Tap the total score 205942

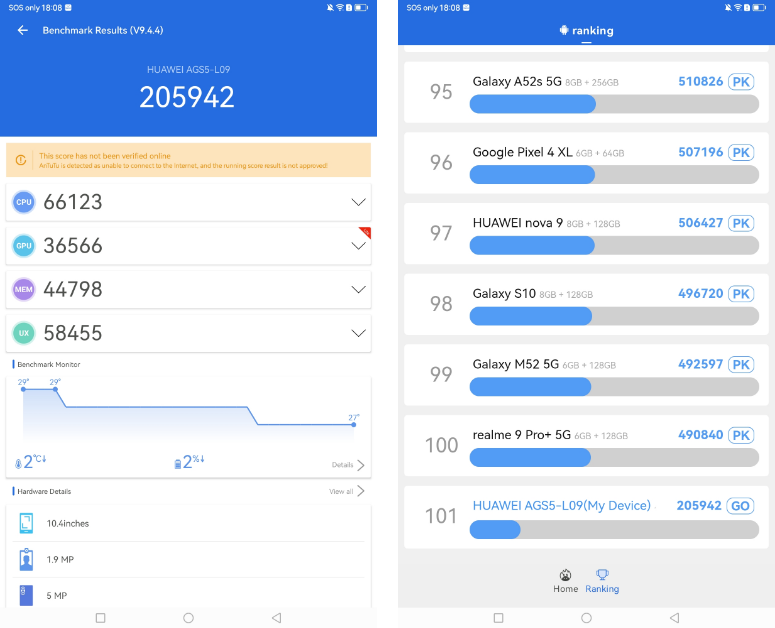click(187, 97)
